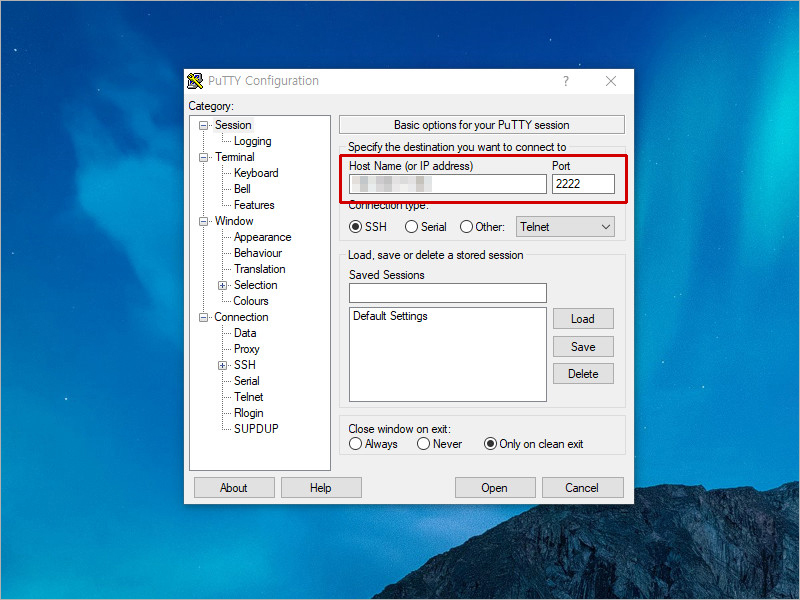Screen dimensions: 800x600
Task: Collapse the Connection tree node
Action: pos(203,317)
